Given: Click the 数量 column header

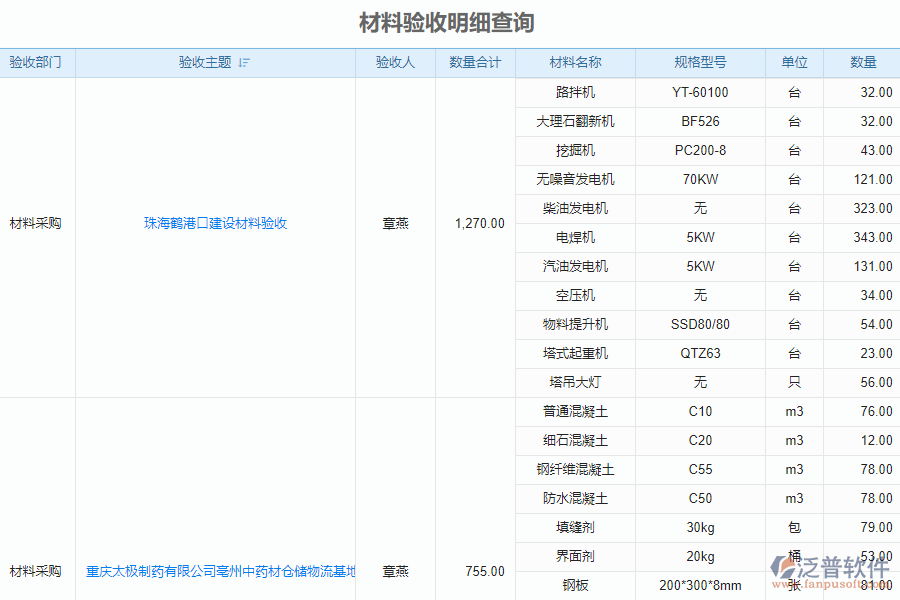Looking at the screenshot, I should (x=861, y=62).
